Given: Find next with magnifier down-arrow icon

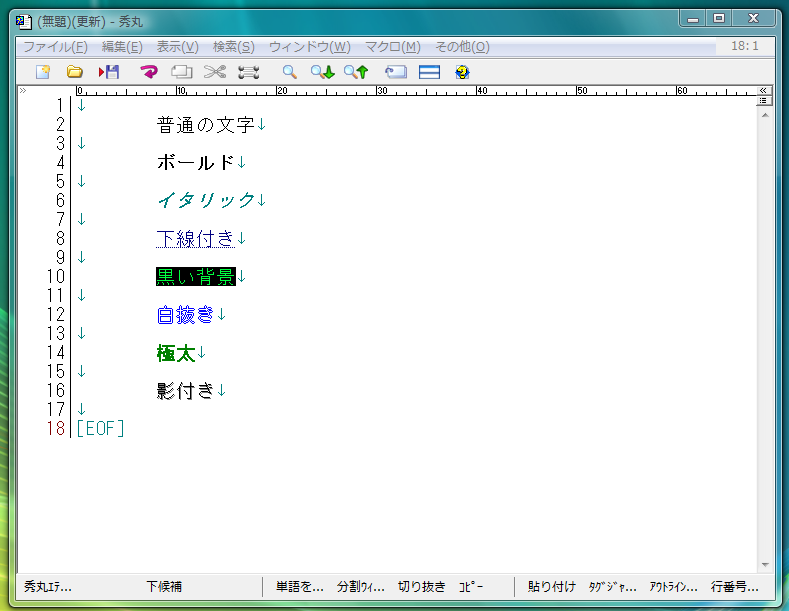Looking at the screenshot, I should pos(323,72).
